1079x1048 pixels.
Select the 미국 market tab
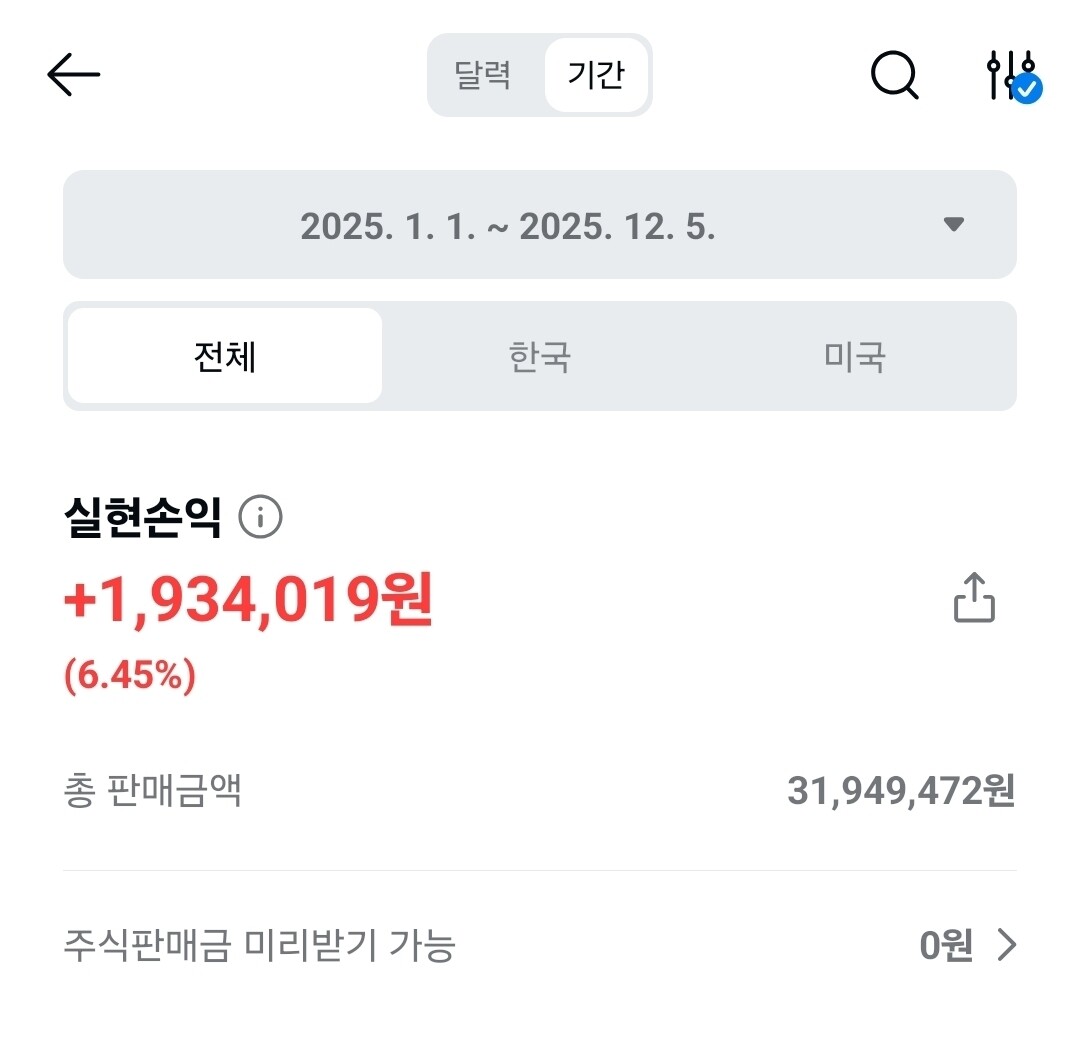point(855,356)
